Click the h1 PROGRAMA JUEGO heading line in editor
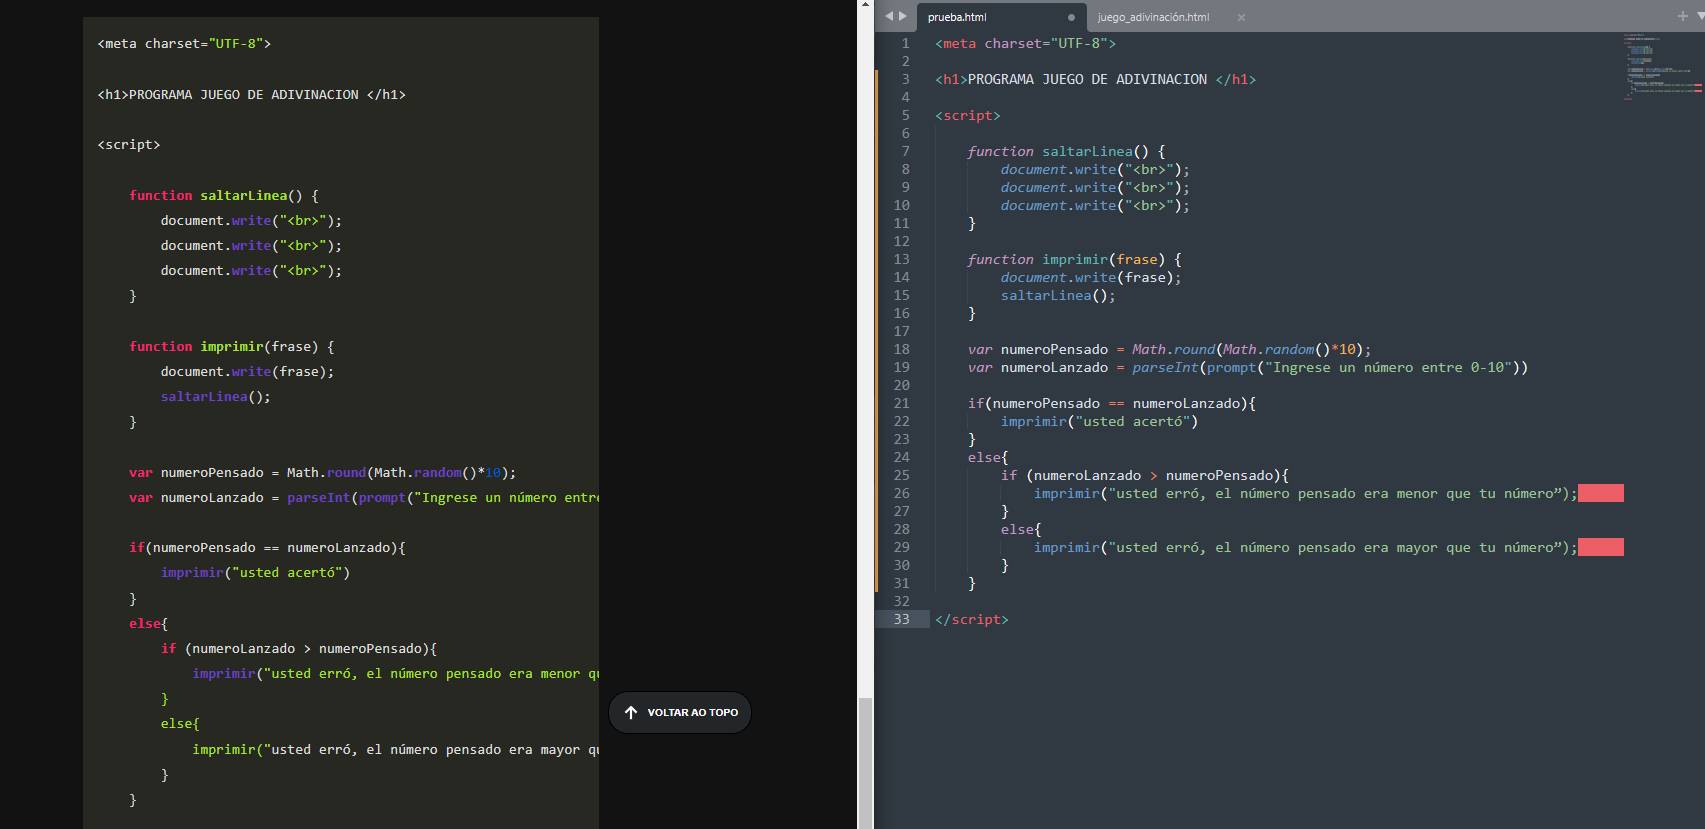The height and width of the screenshot is (829, 1705). click(1095, 79)
